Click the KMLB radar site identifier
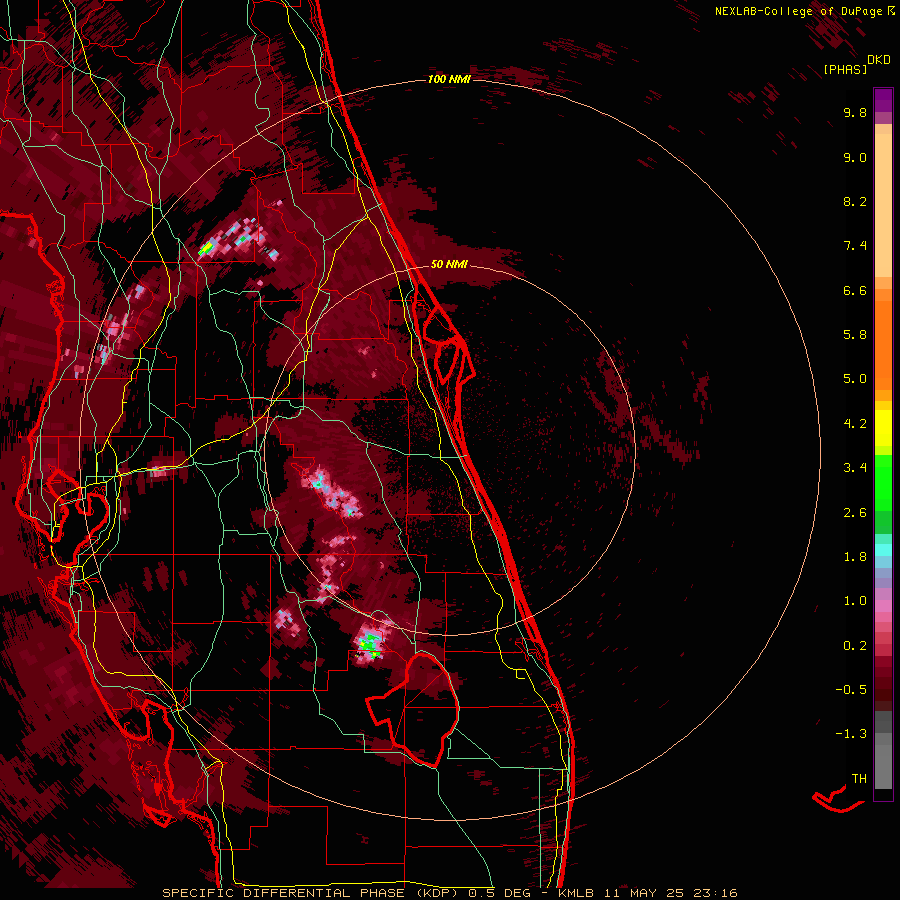 click(576, 893)
